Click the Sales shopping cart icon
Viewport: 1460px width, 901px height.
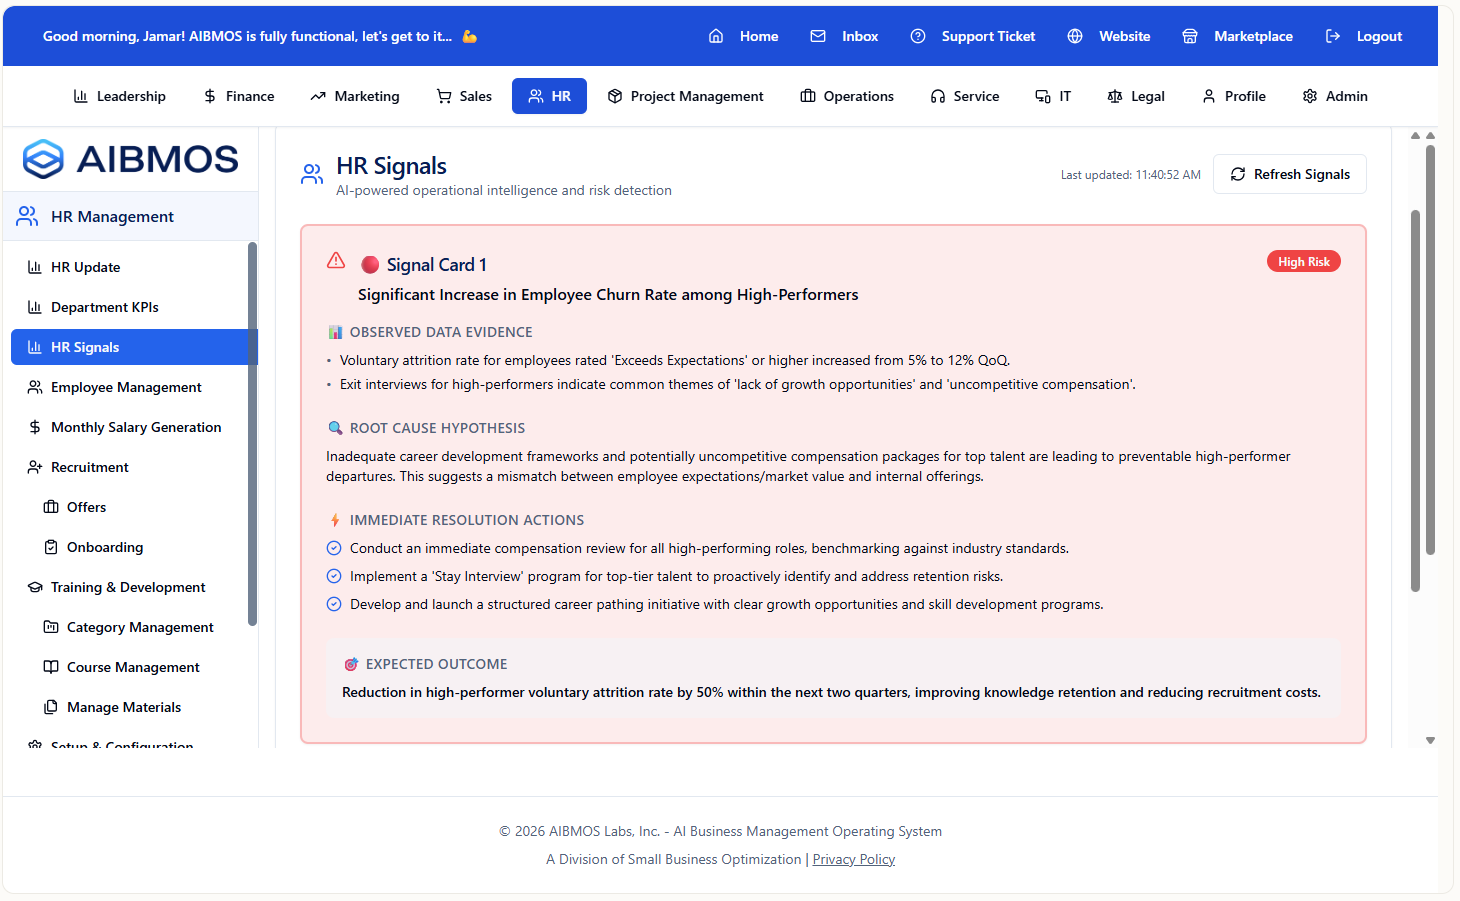pyautogui.click(x=444, y=96)
